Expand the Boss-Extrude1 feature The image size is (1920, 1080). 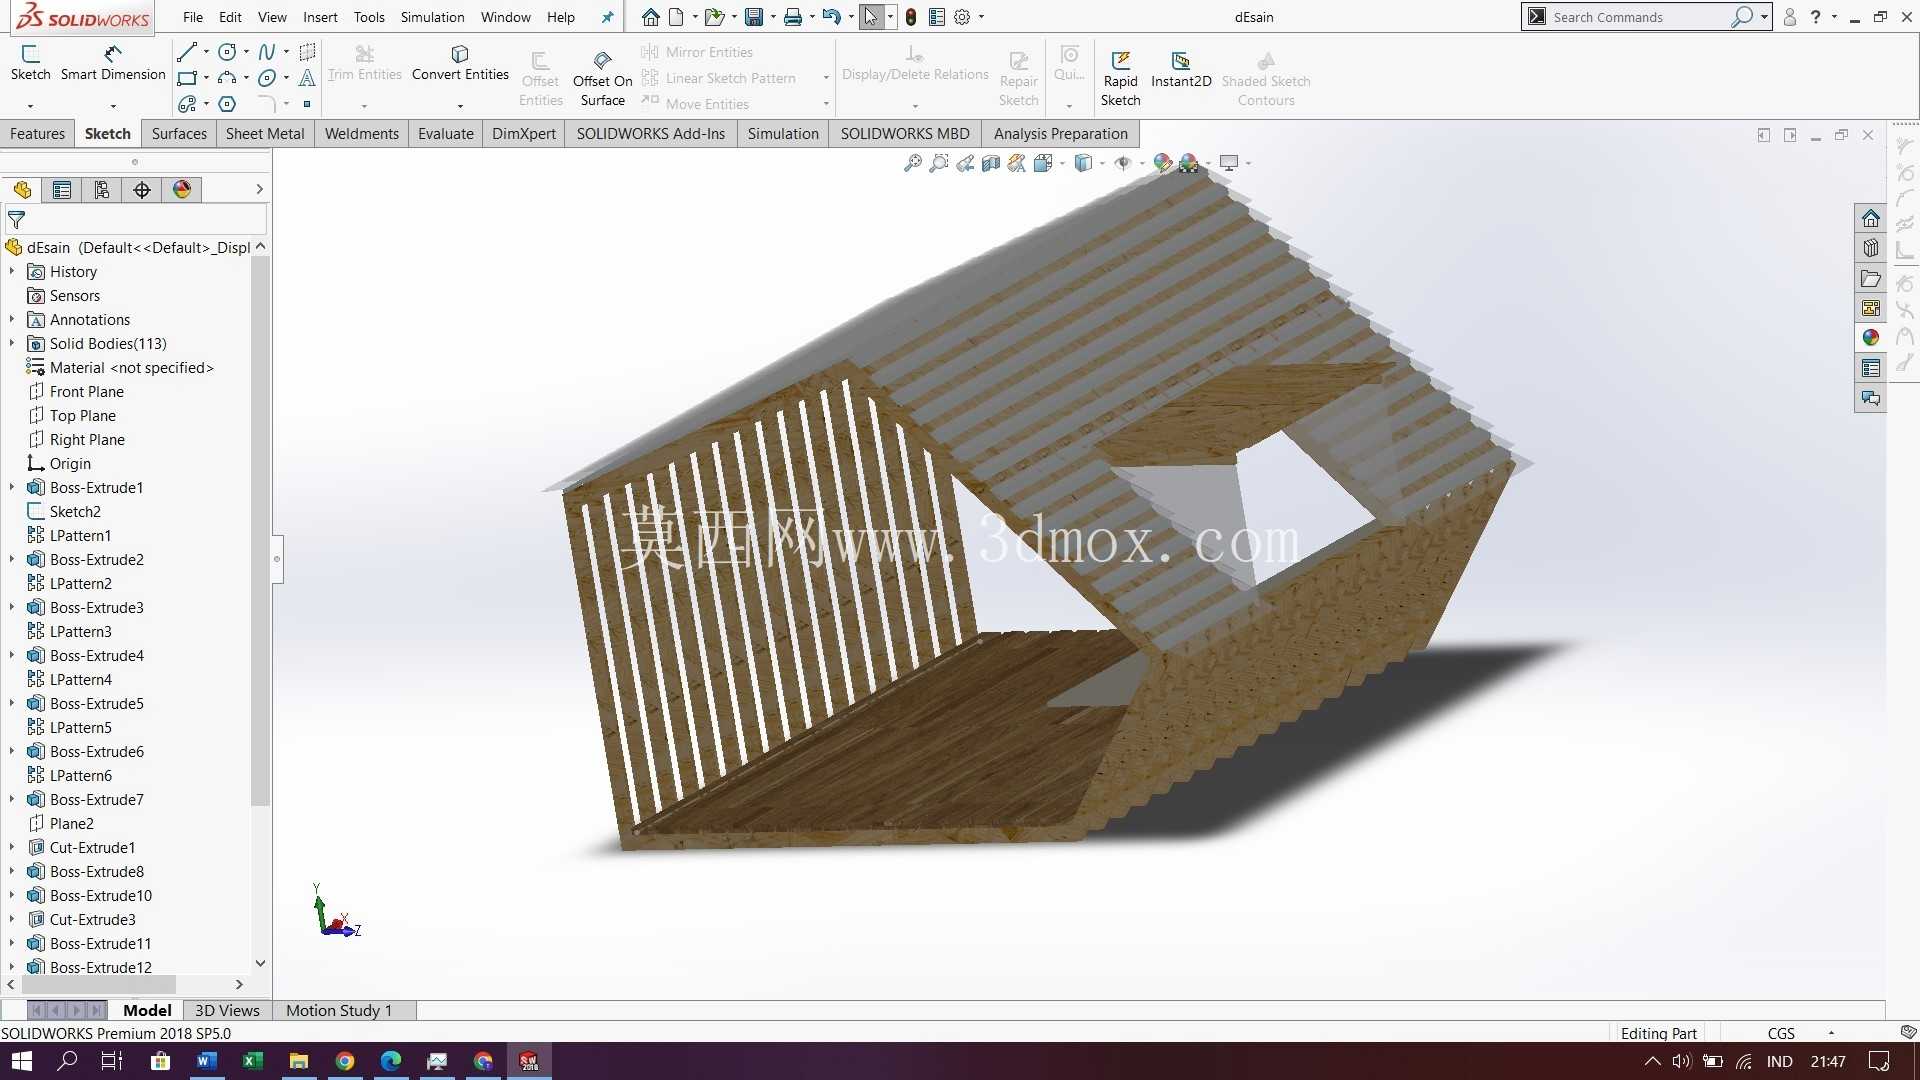tap(12, 488)
